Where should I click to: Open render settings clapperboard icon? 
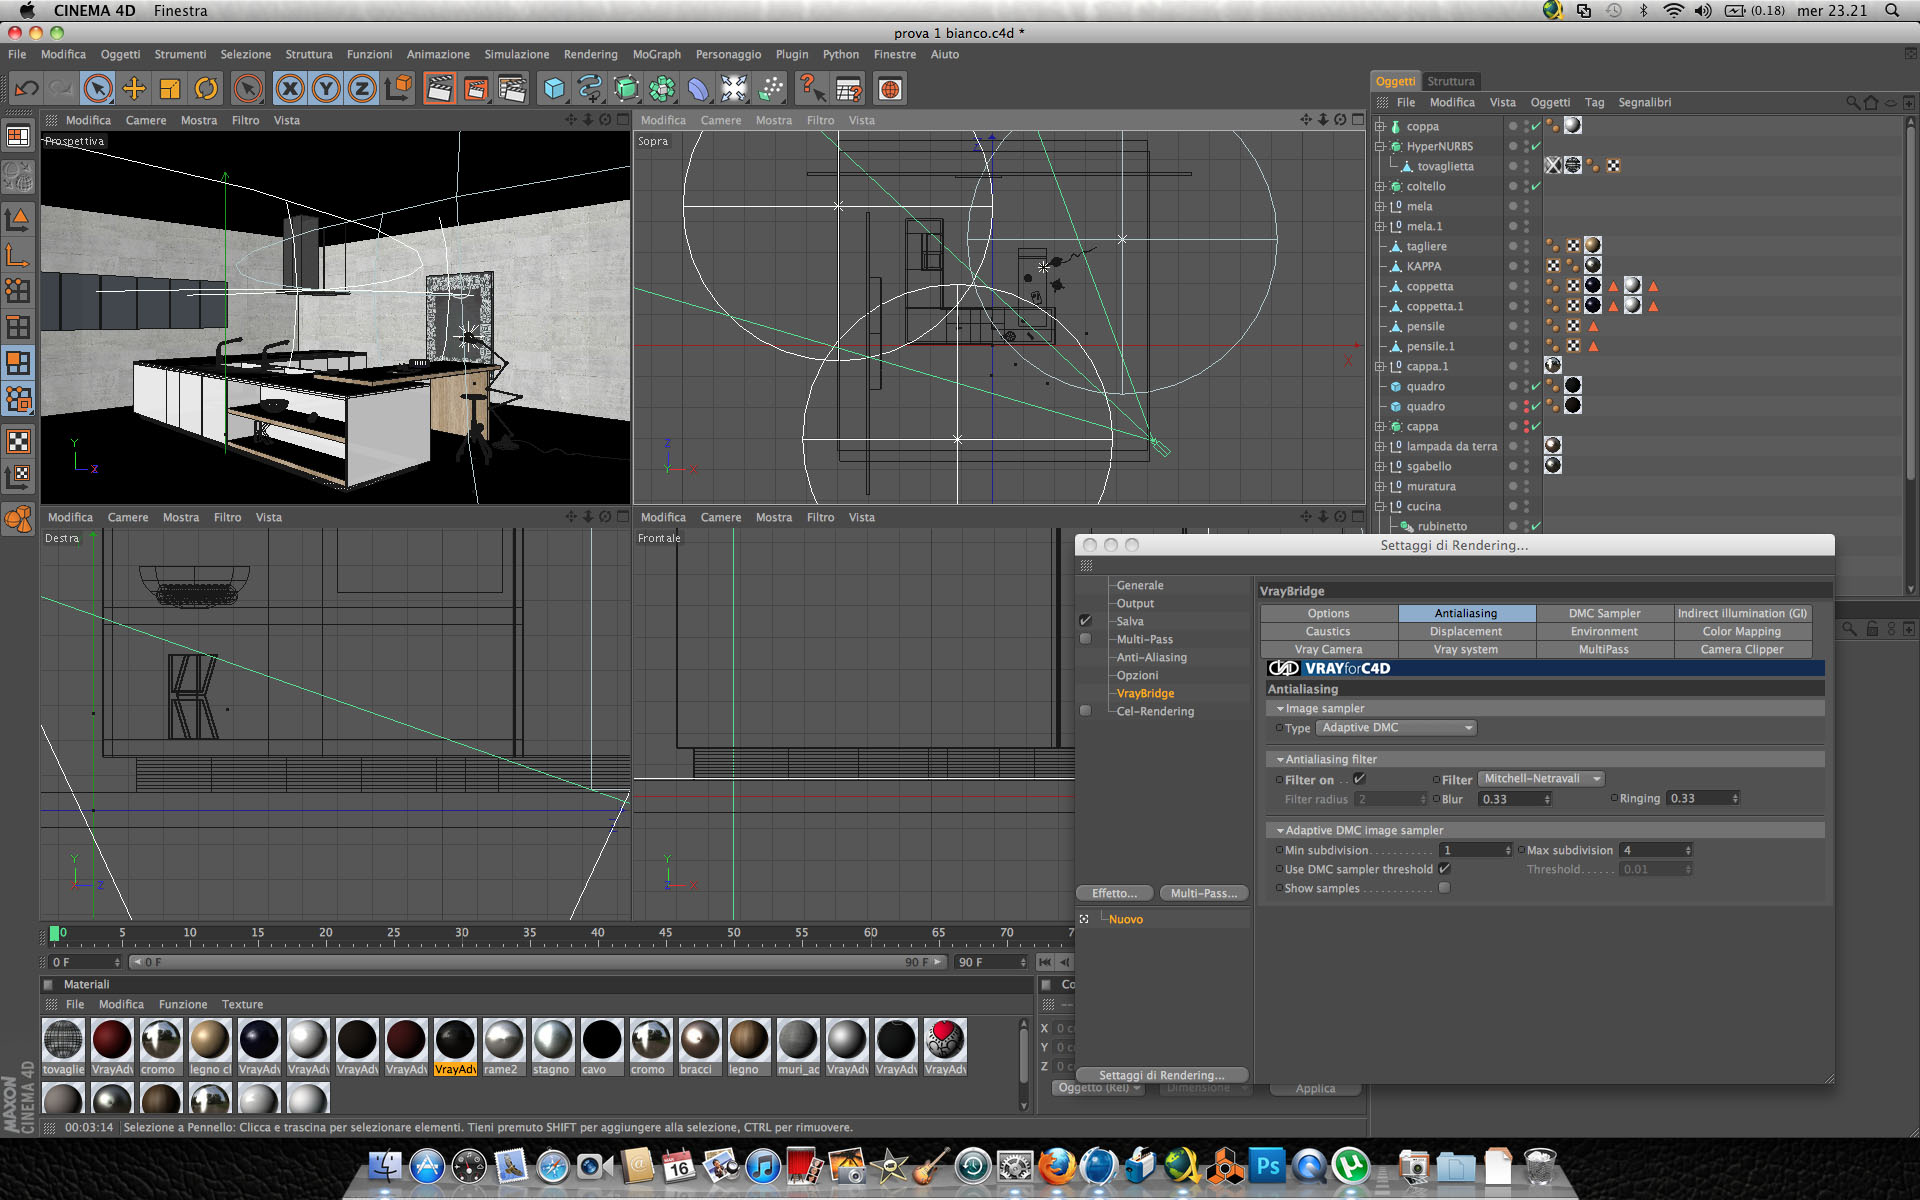511,89
